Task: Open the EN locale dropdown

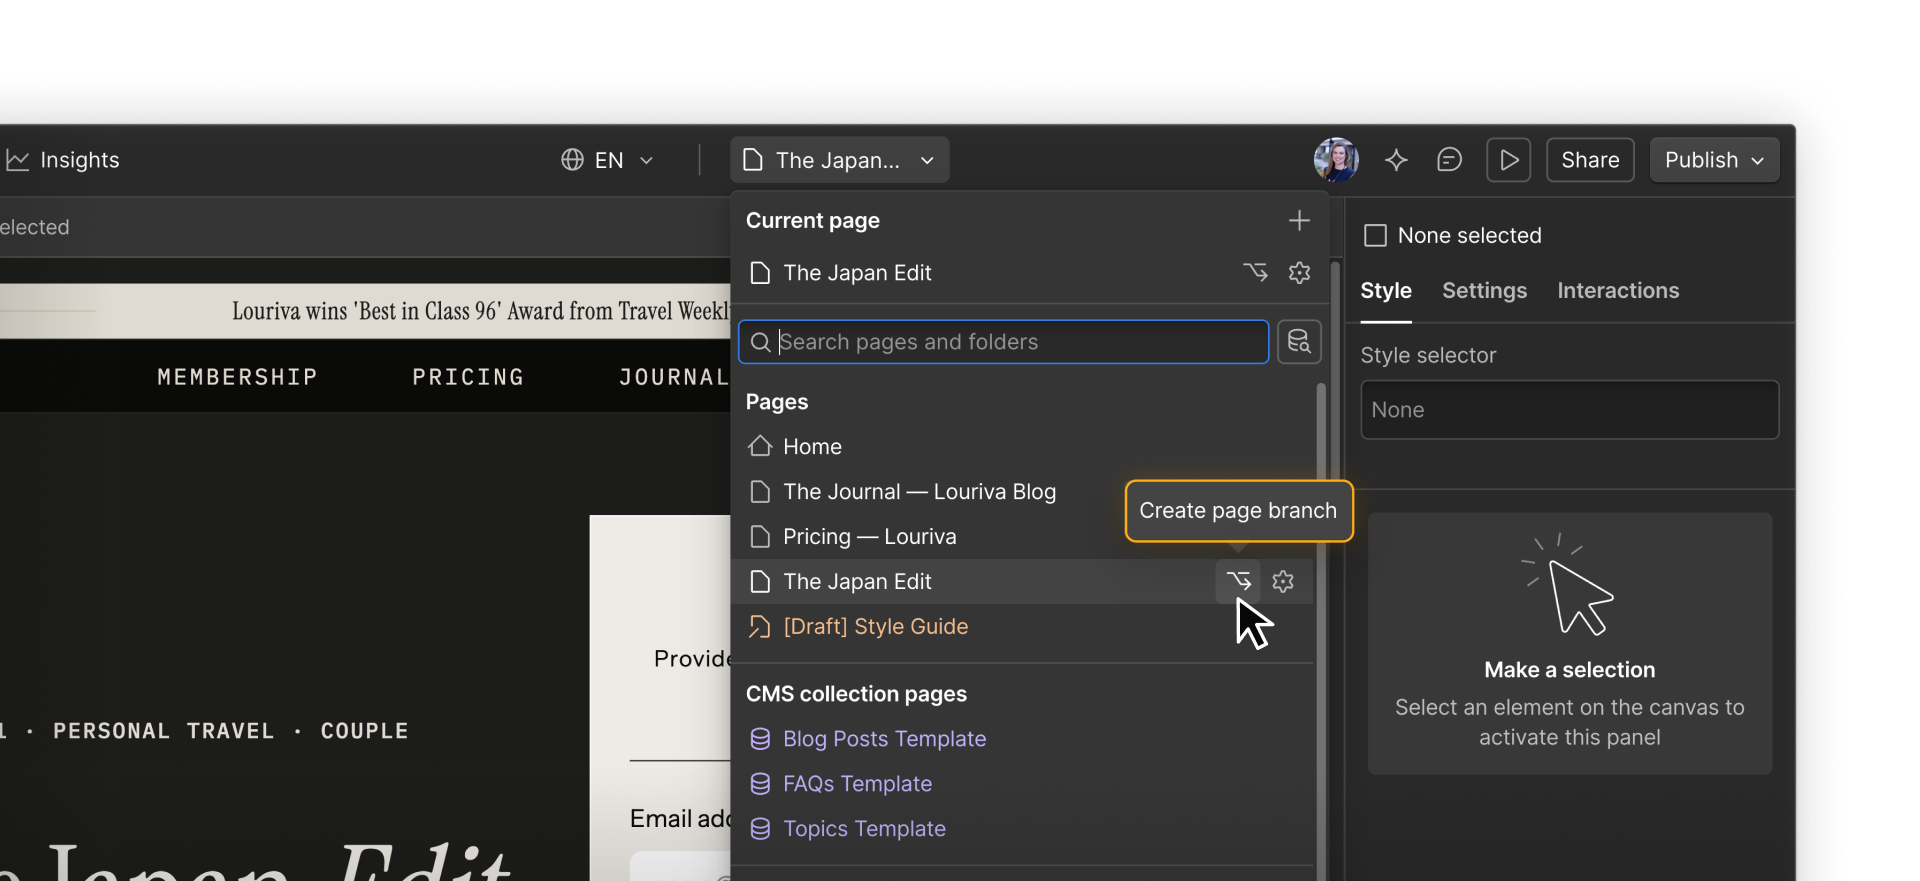Action: [x=607, y=160]
